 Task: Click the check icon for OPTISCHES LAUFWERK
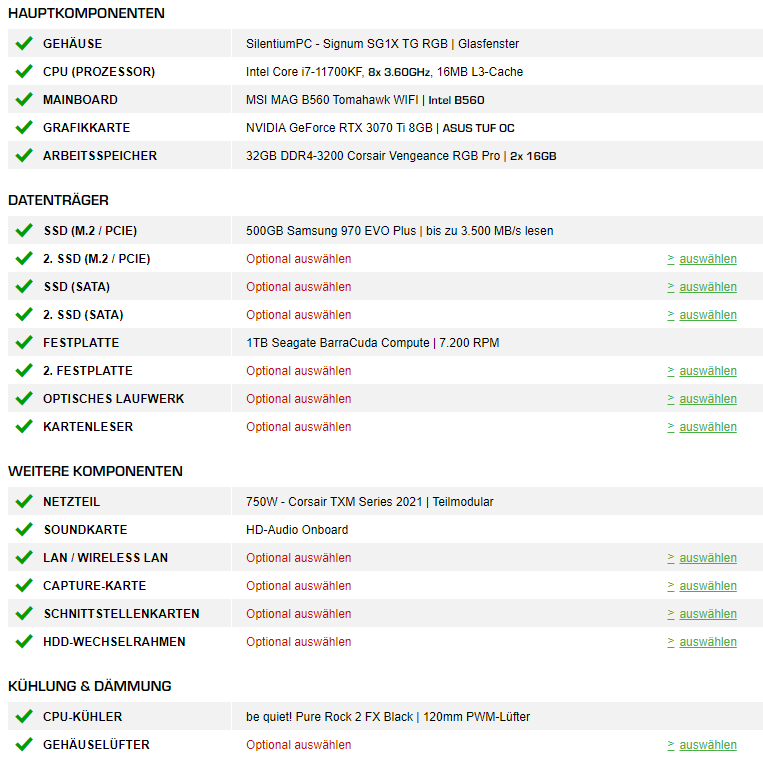tap(24, 398)
